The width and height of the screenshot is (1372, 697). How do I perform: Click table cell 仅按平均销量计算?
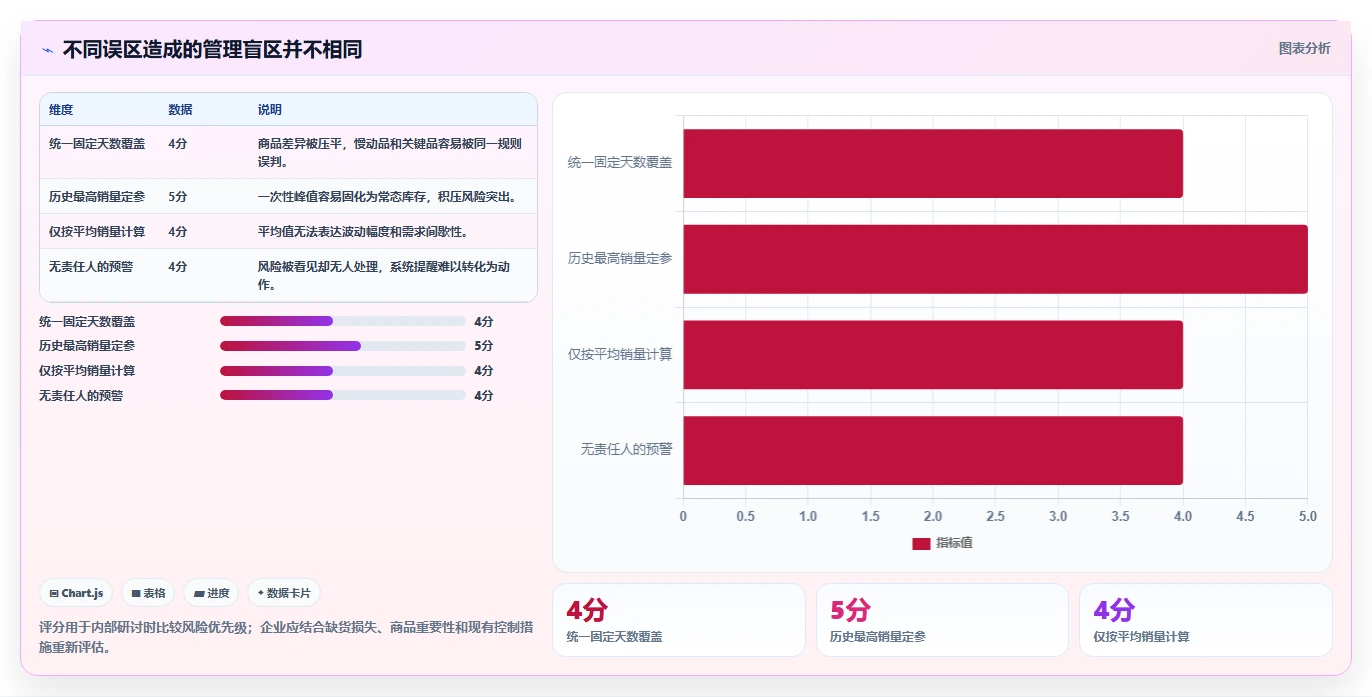97,232
